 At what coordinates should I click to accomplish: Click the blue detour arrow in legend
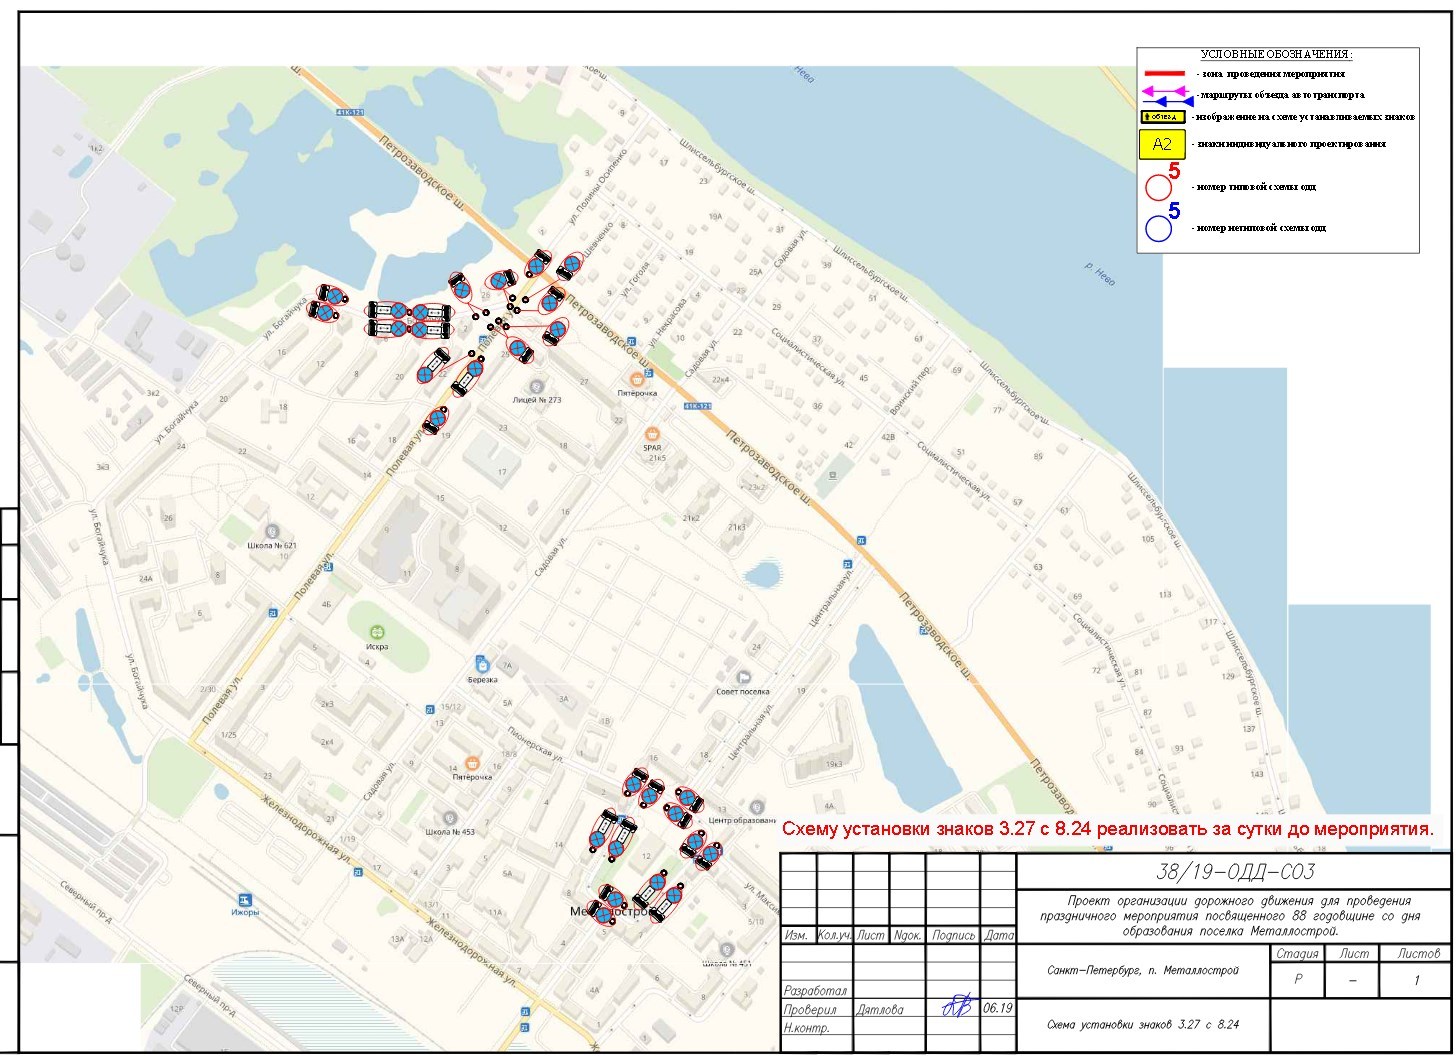point(1168,101)
